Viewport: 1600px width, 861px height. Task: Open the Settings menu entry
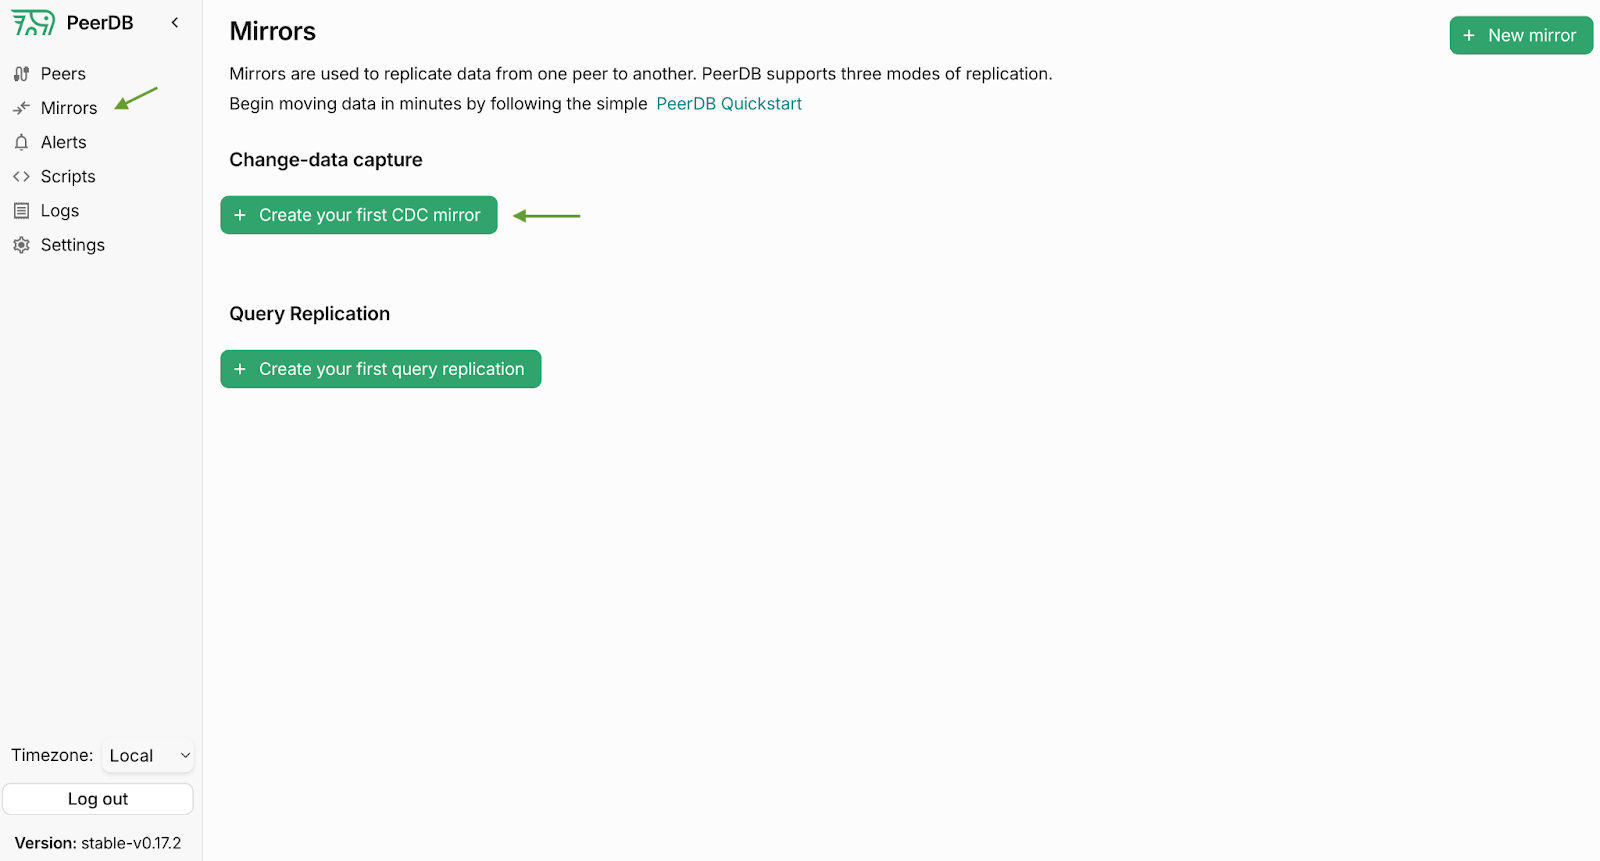pos(73,245)
